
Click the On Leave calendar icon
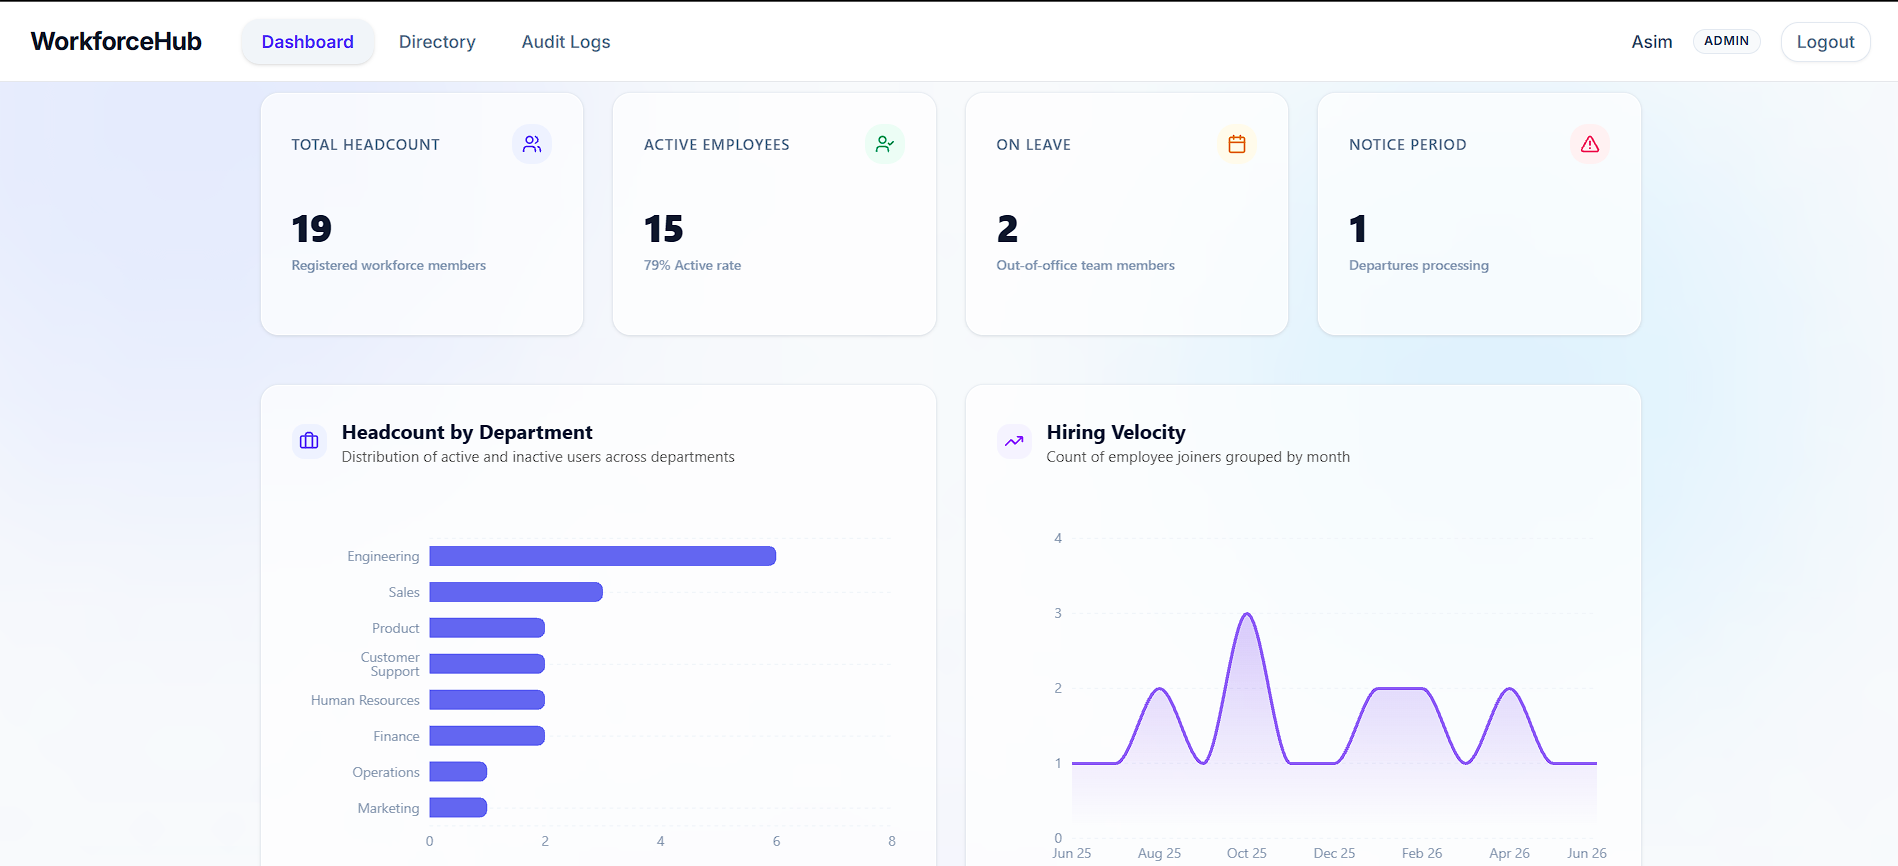point(1237,144)
